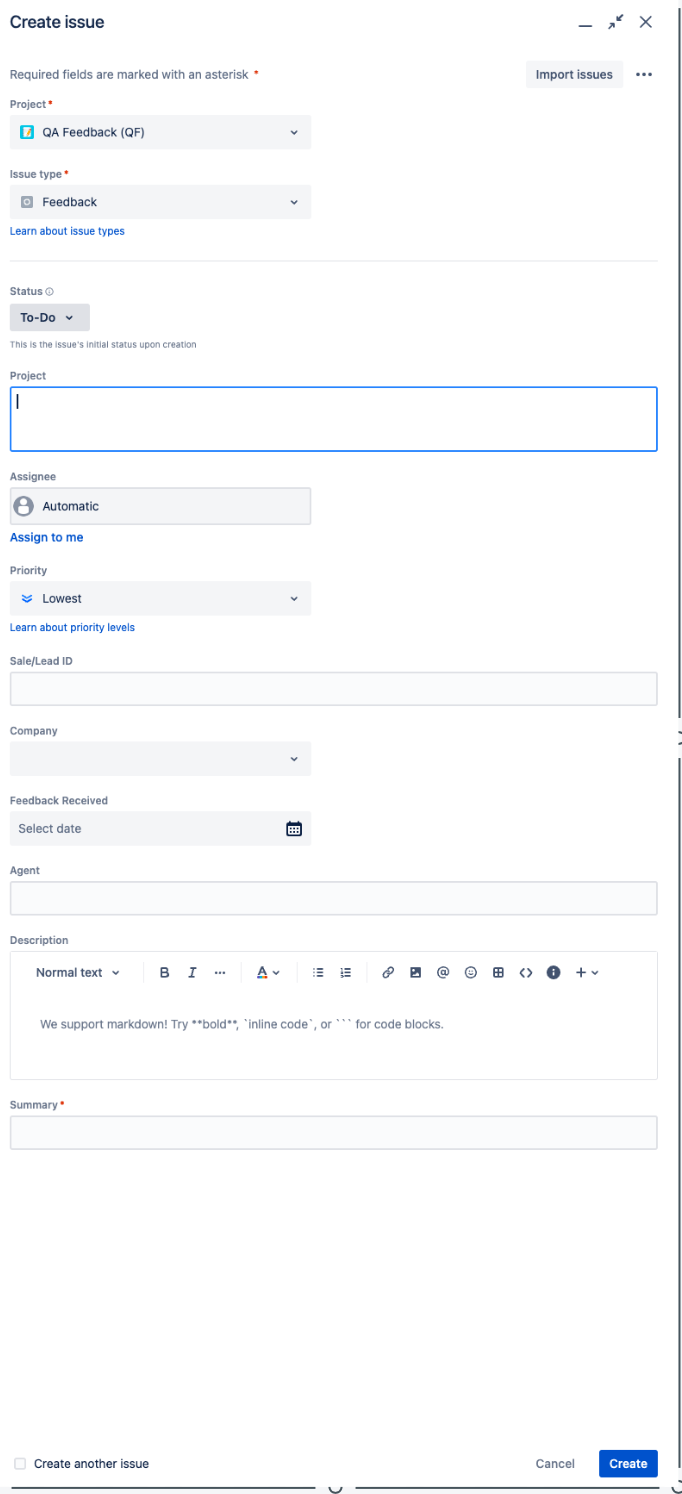Mention a user with the @ icon
The image size is (682, 1494).
click(443, 972)
